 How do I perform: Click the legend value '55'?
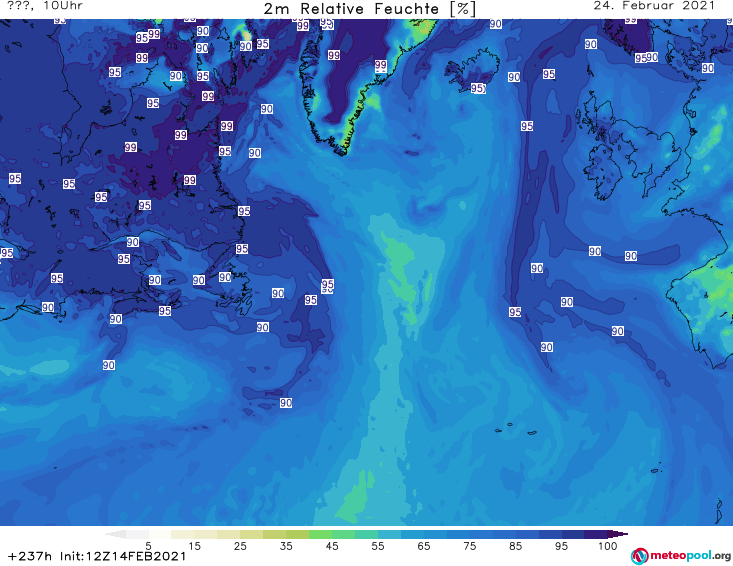pyautogui.click(x=378, y=545)
